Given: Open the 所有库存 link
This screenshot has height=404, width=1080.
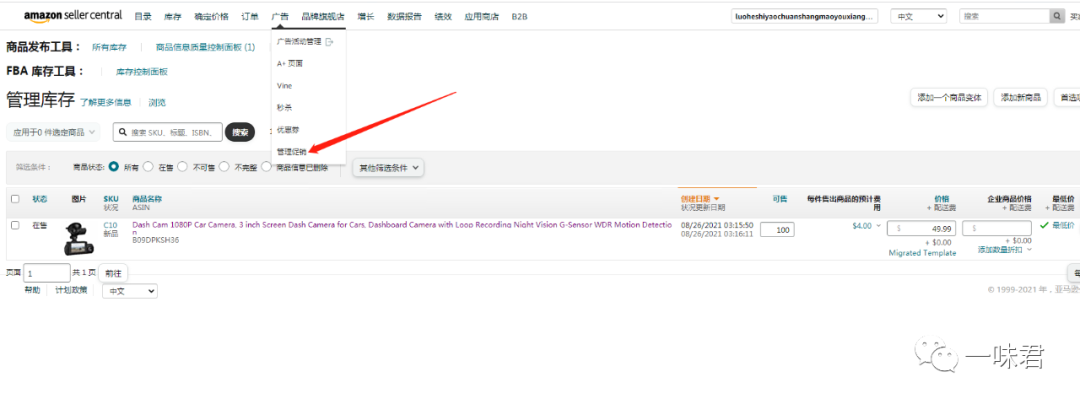Looking at the screenshot, I should pyautogui.click(x=110, y=47).
